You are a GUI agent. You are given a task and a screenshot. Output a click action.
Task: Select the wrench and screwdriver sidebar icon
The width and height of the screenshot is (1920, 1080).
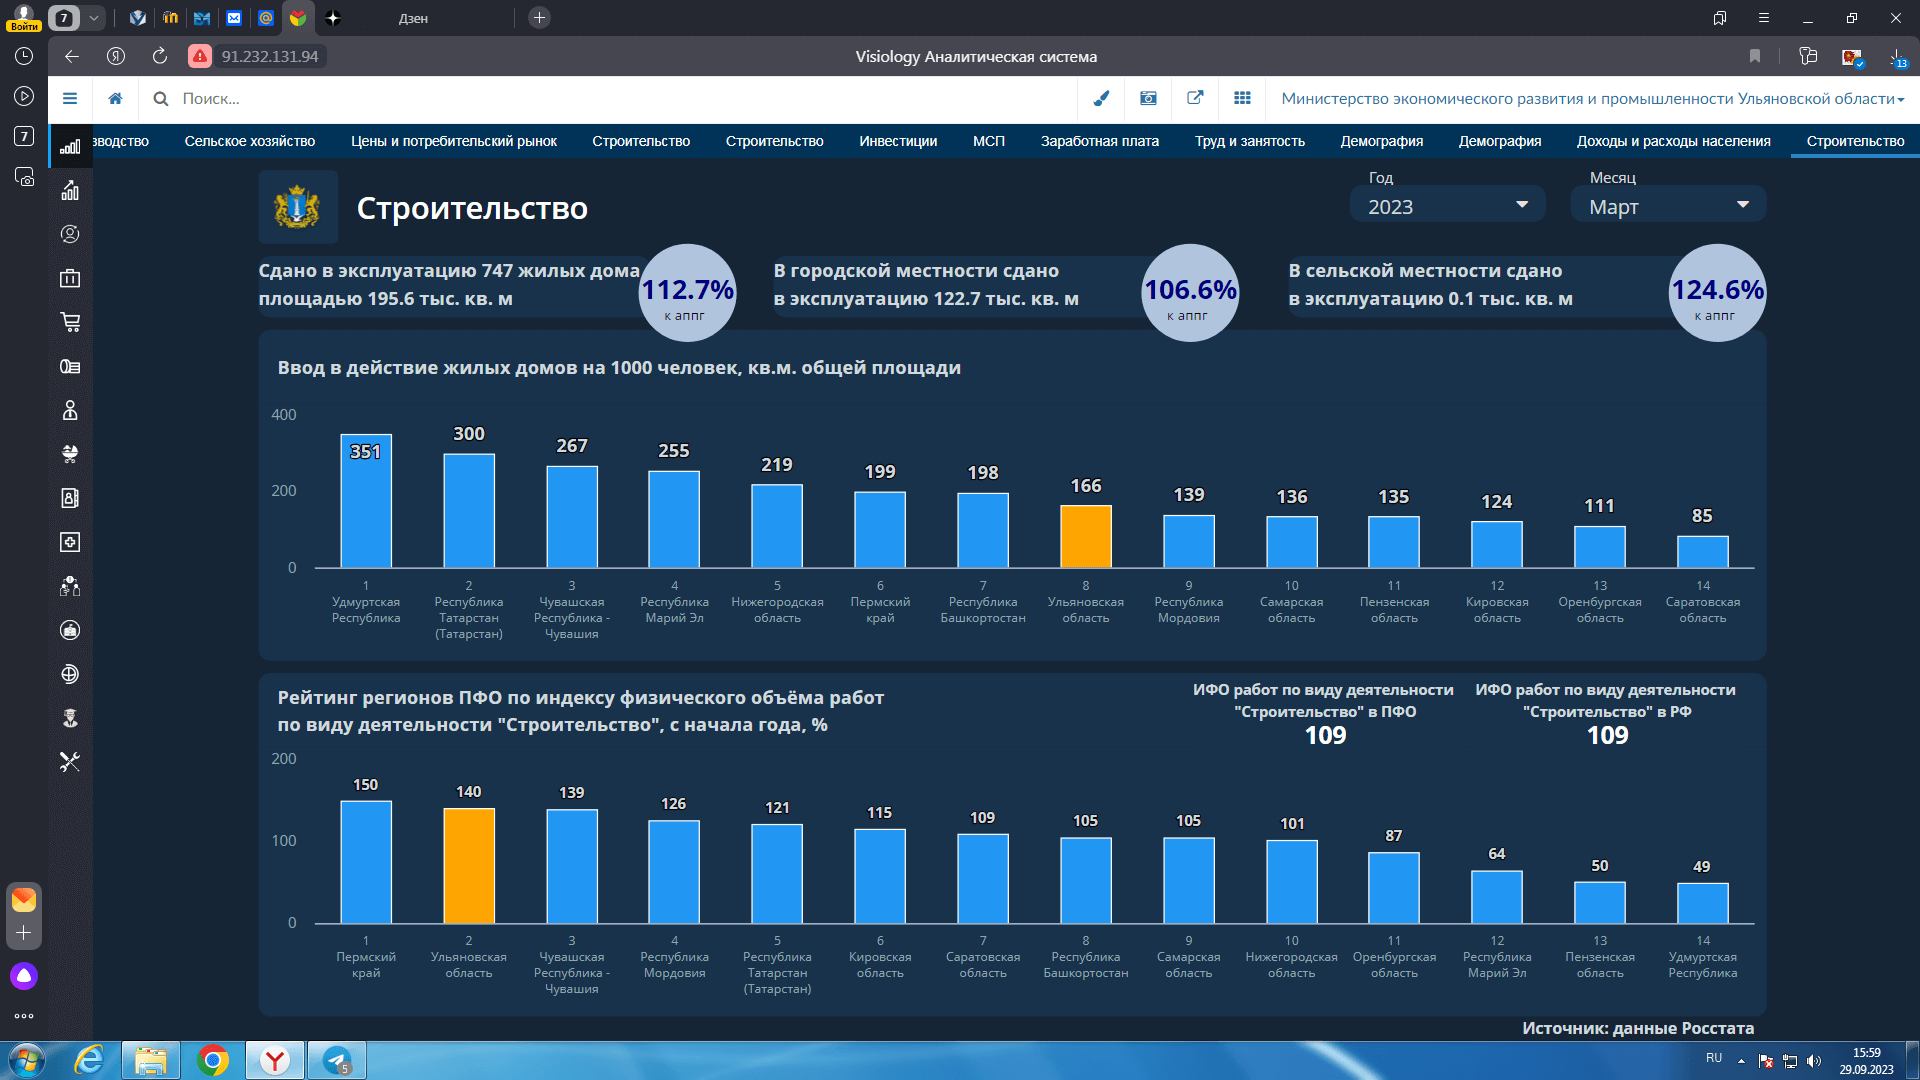tap(70, 762)
